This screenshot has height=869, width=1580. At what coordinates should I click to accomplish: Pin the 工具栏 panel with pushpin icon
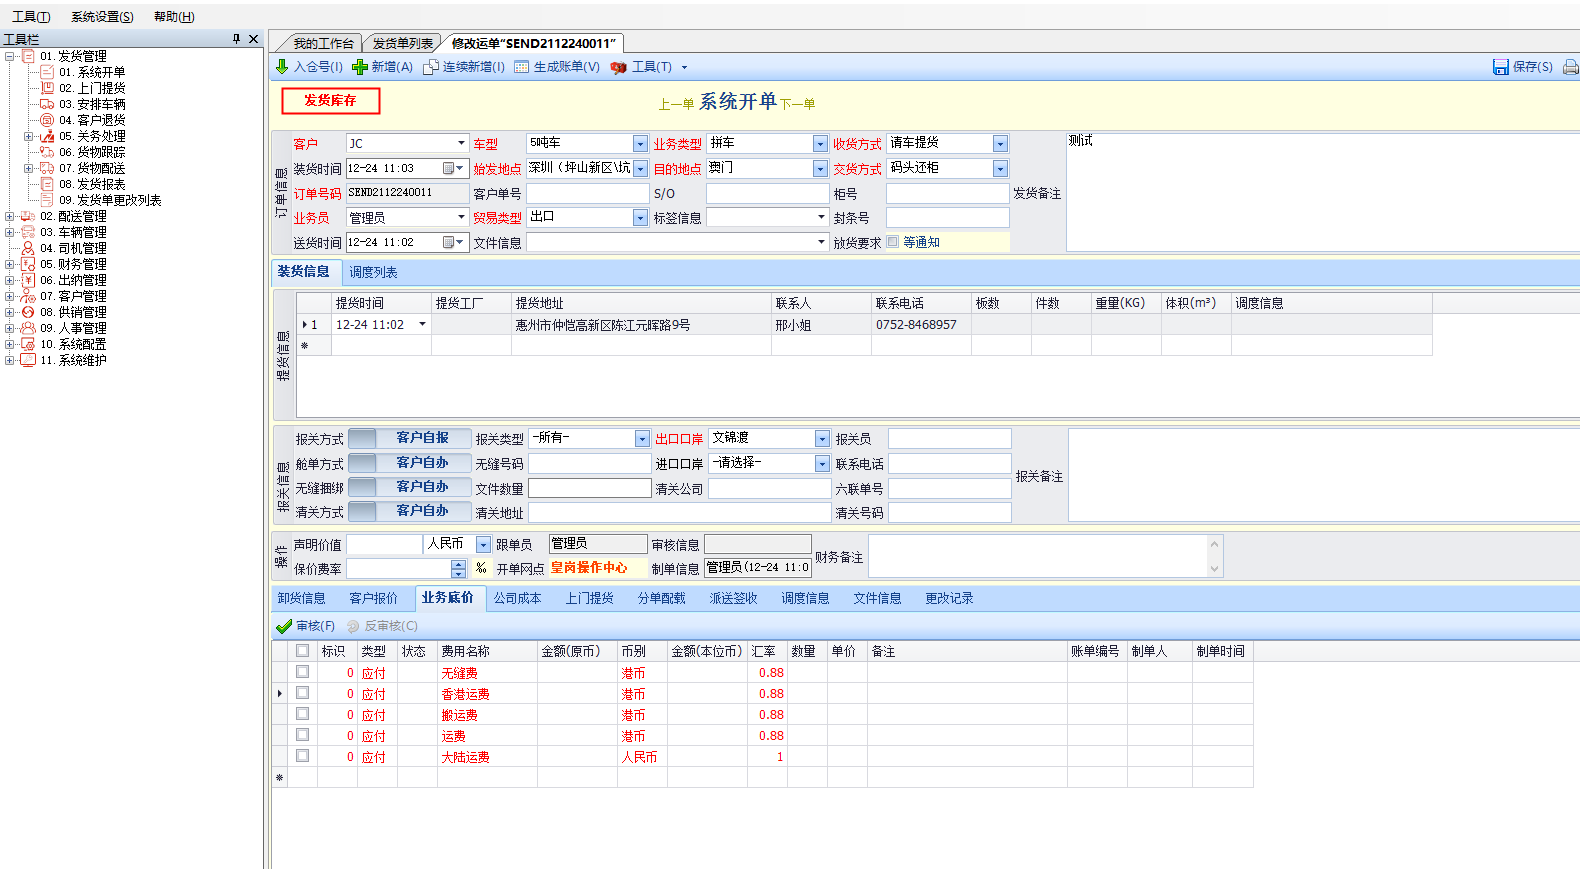tap(236, 39)
